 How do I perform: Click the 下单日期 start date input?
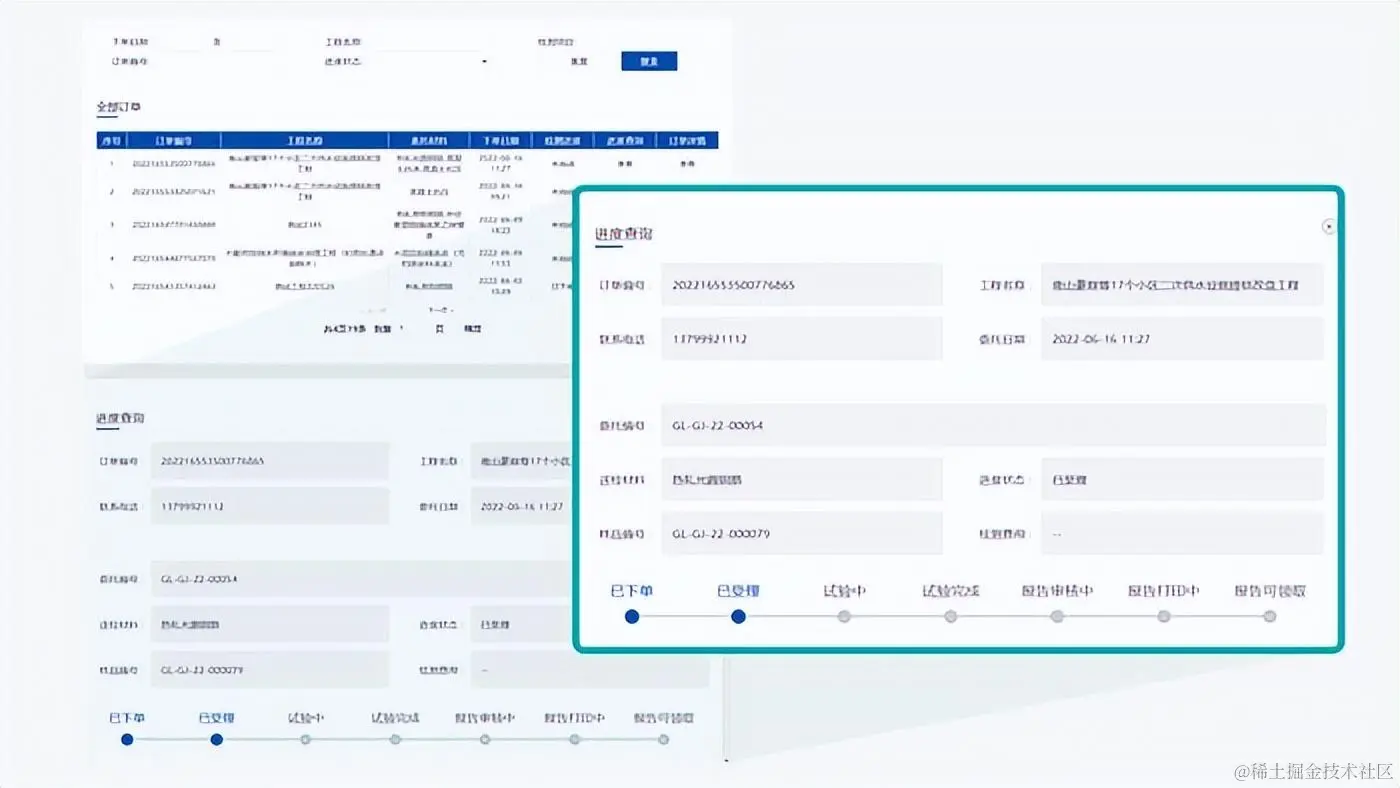[x=177, y=42]
